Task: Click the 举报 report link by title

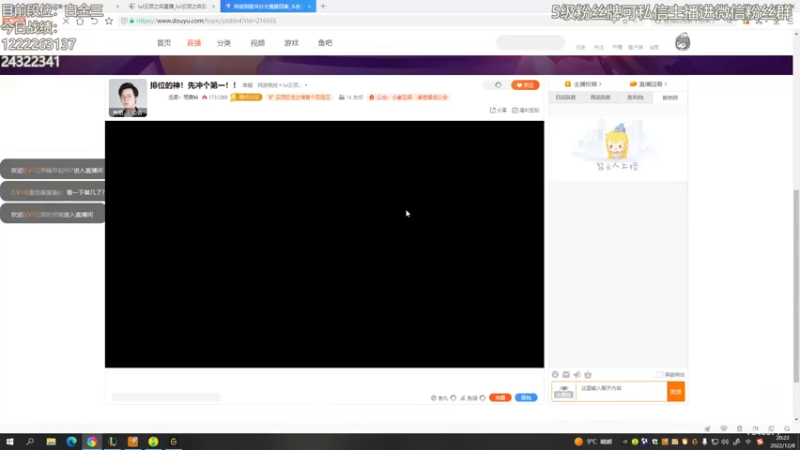Action: point(247,85)
